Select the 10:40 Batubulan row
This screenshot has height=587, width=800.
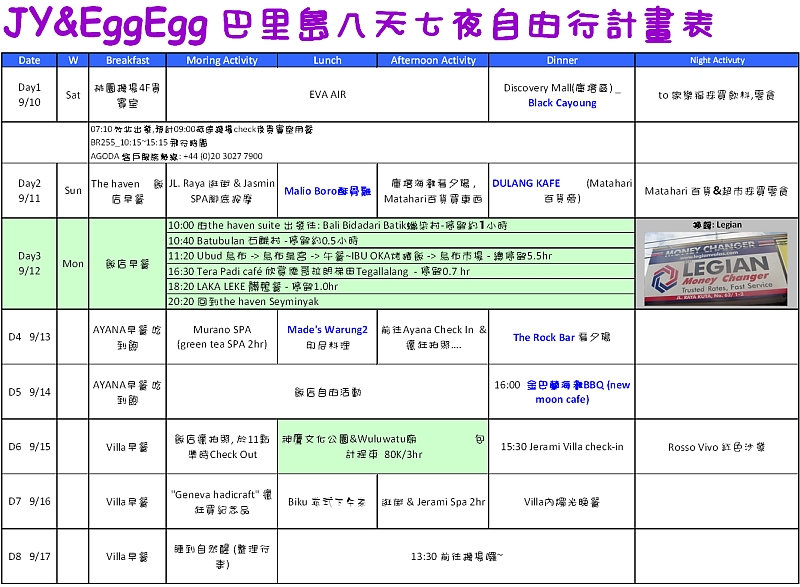(401, 241)
